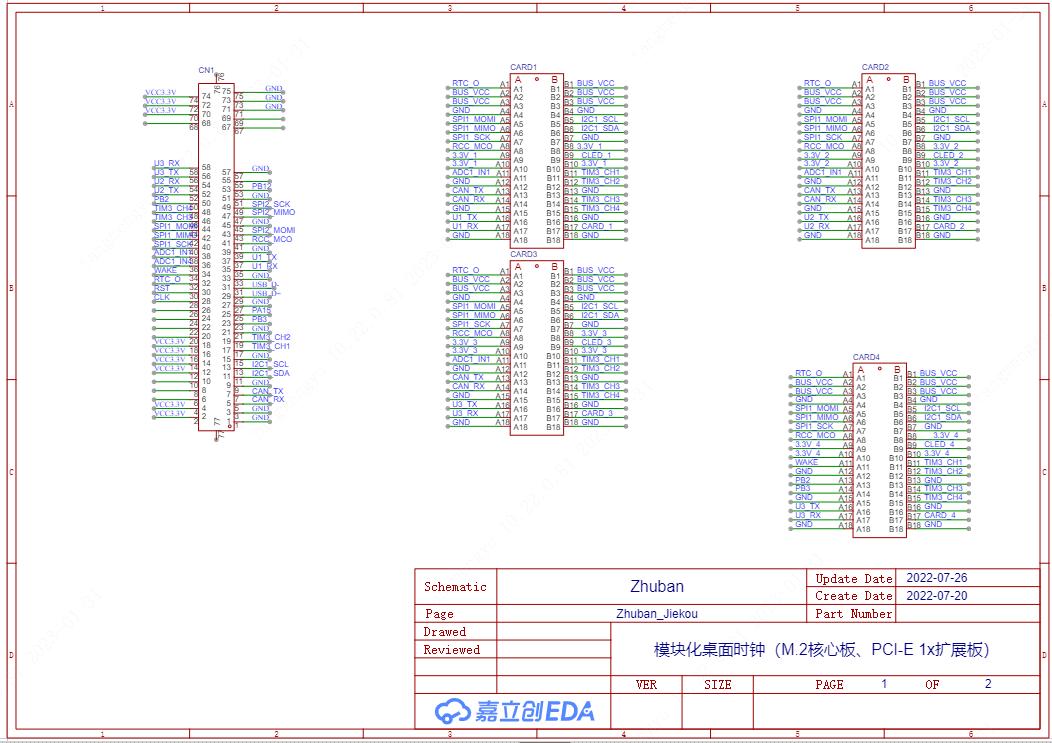Select the CN1 connector symbol
The height and width of the screenshot is (743, 1052).
point(216,257)
